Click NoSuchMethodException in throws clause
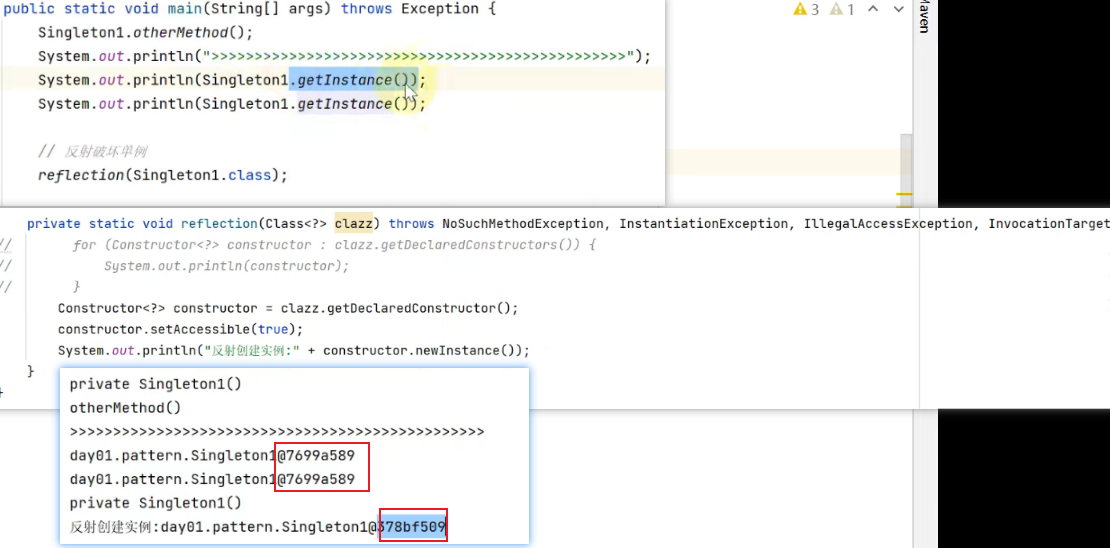Screen dimensions: 1110x548 [523, 224]
